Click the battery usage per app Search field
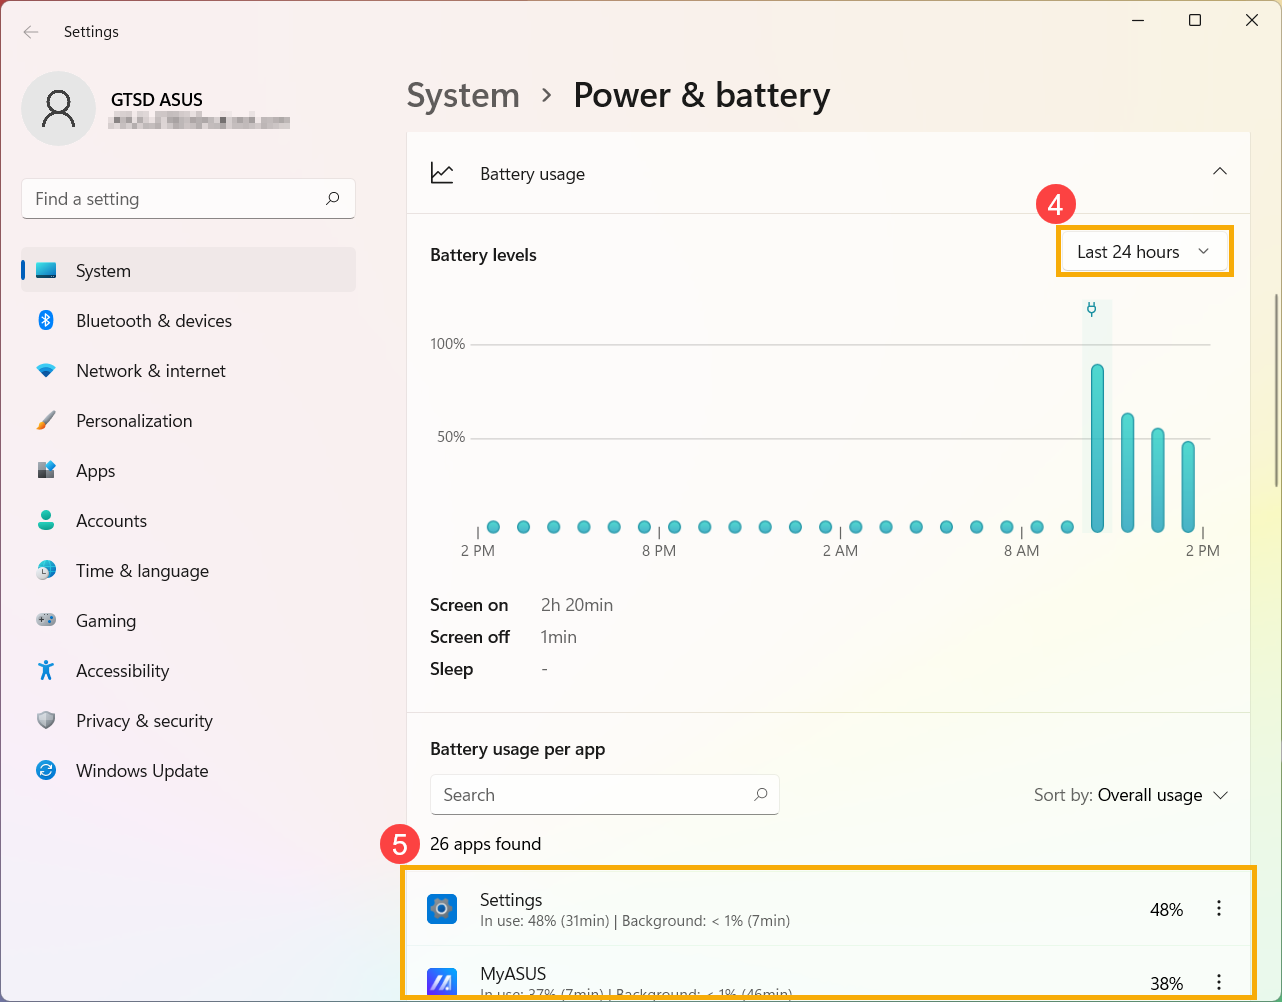 (x=604, y=795)
